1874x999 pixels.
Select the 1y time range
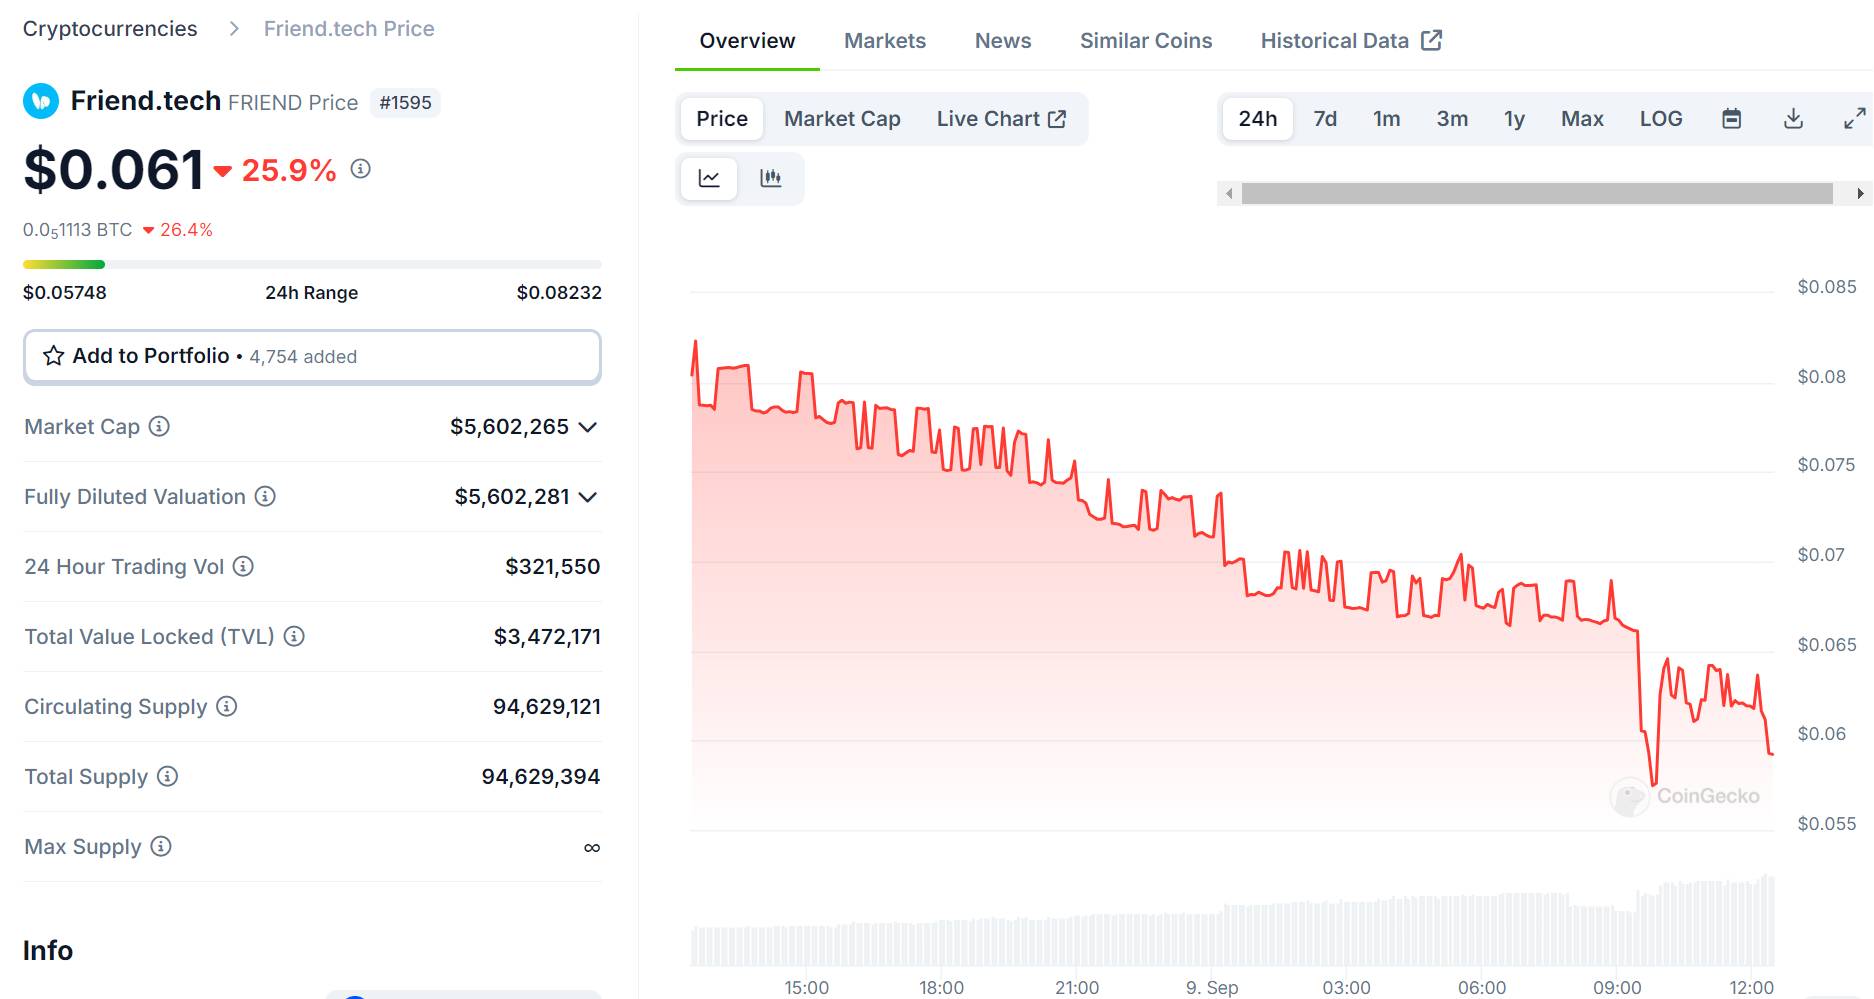pyautogui.click(x=1515, y=119)
